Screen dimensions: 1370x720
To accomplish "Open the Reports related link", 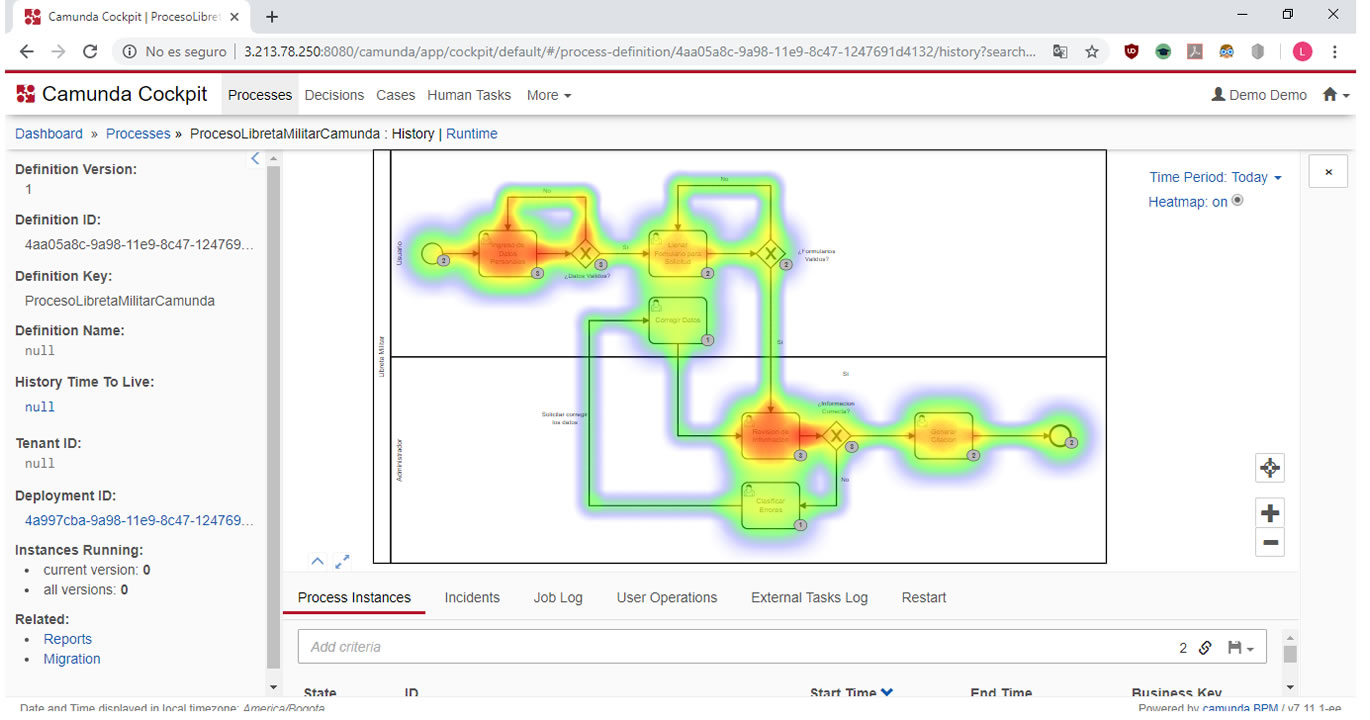I will (67, 639).
